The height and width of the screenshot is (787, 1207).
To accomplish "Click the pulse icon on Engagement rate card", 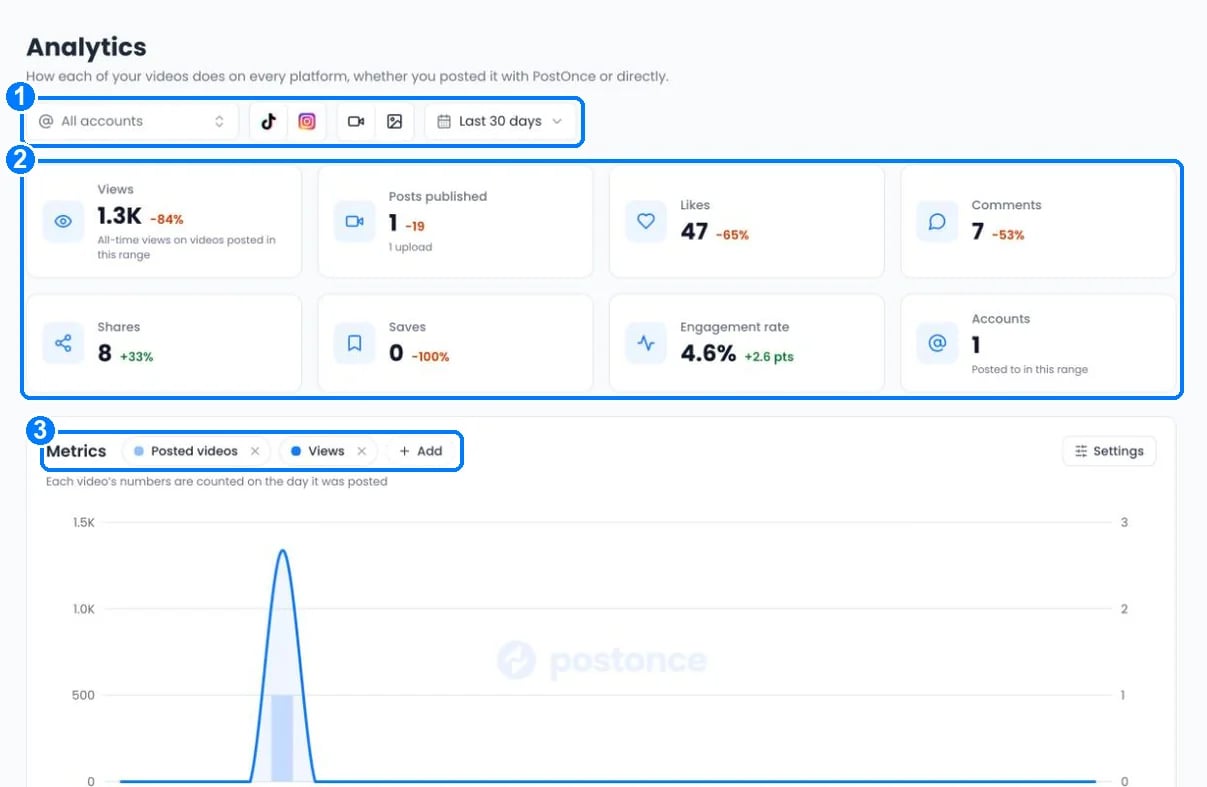I will pos(646,343).
